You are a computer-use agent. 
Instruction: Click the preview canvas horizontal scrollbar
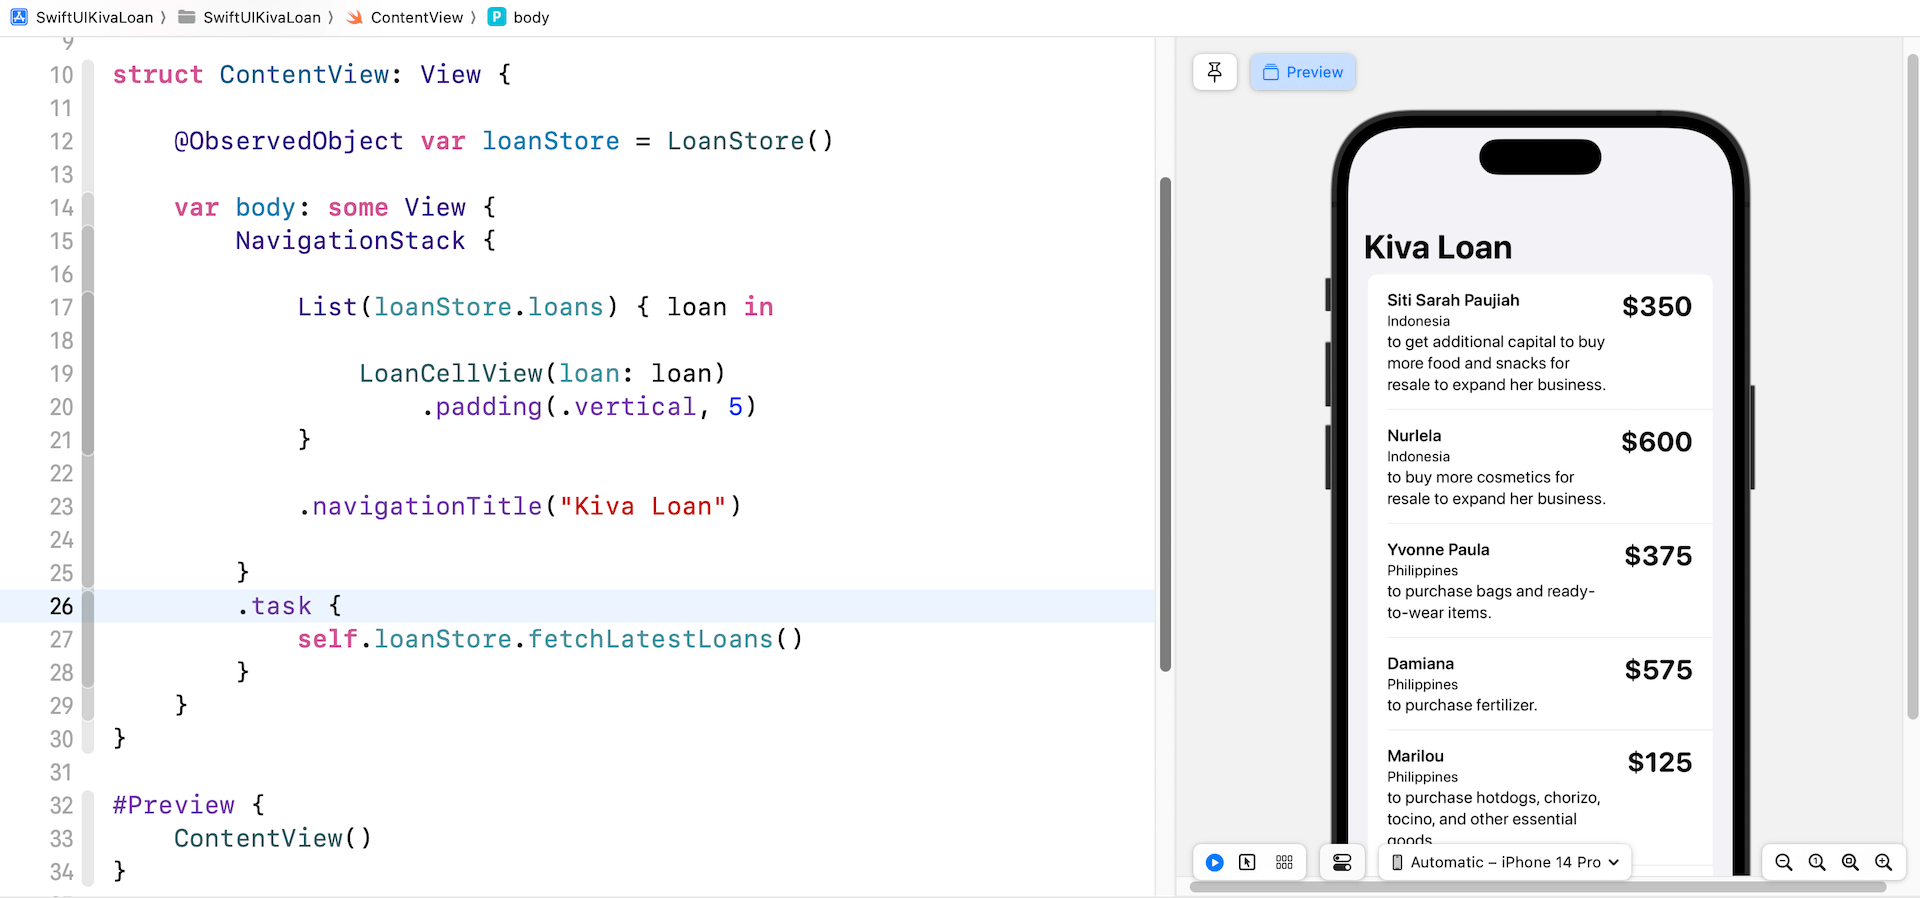1538,887
